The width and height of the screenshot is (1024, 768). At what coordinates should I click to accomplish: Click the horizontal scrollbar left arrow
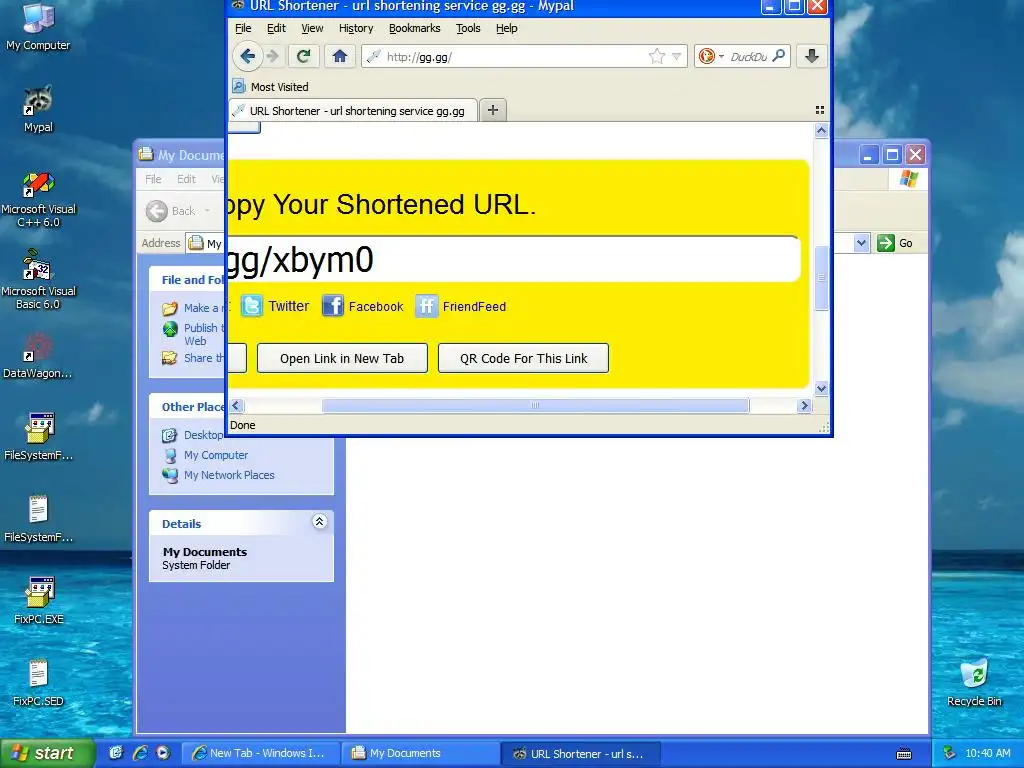(236, 406)
